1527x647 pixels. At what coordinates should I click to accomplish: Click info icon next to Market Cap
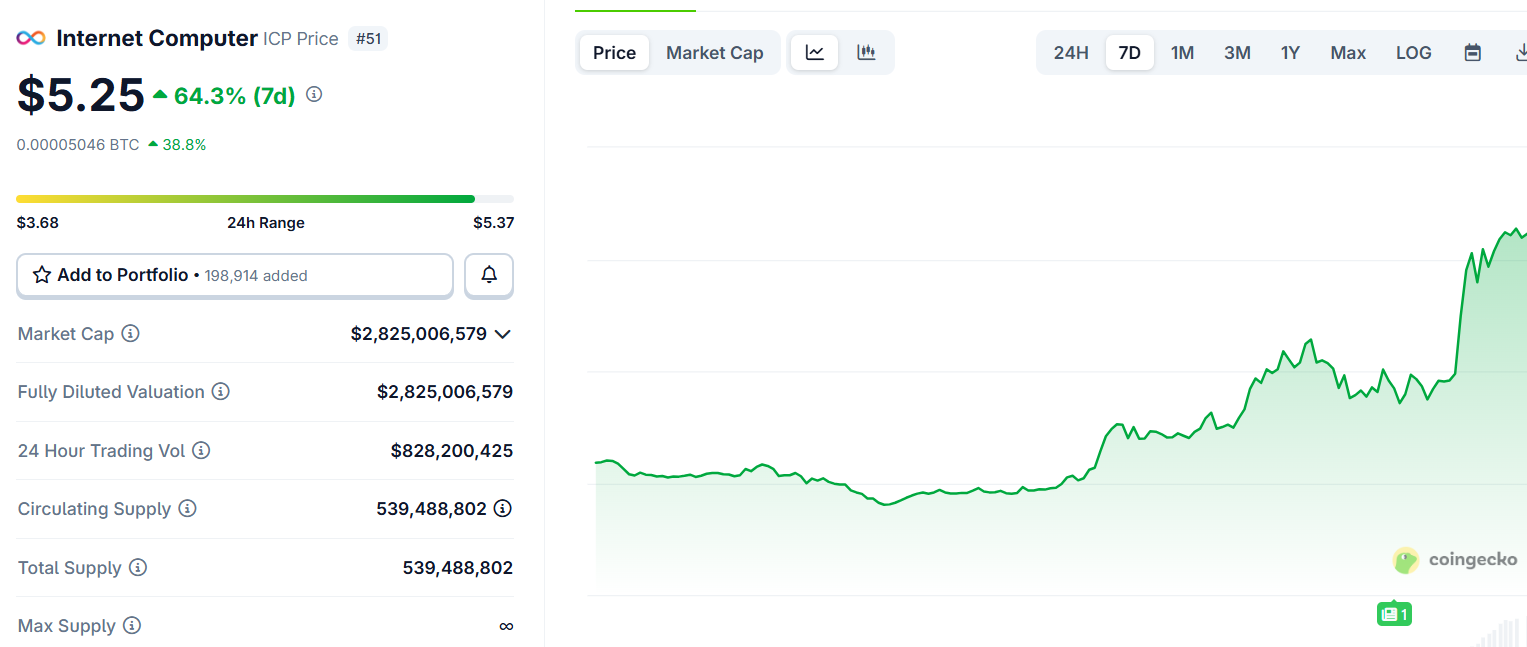pos(130,334)
